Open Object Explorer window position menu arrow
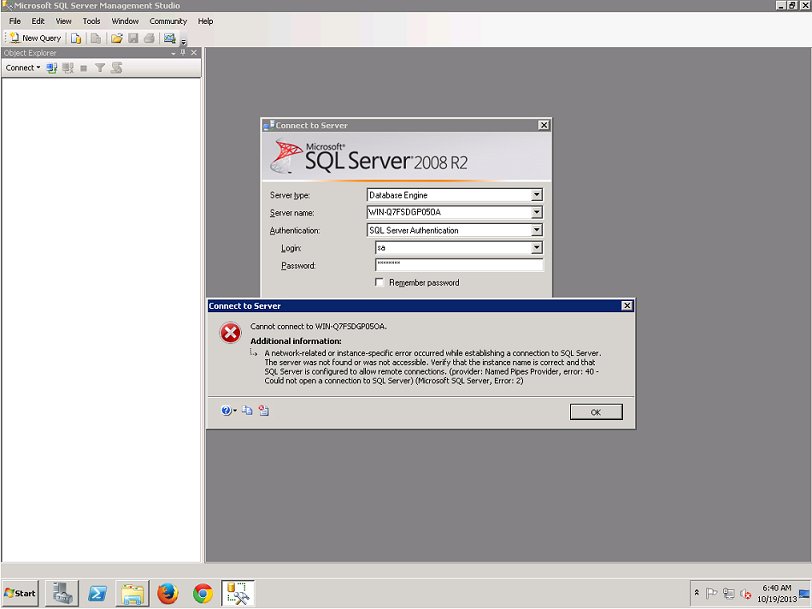This screenshot has width=812, height=609. 173,53
